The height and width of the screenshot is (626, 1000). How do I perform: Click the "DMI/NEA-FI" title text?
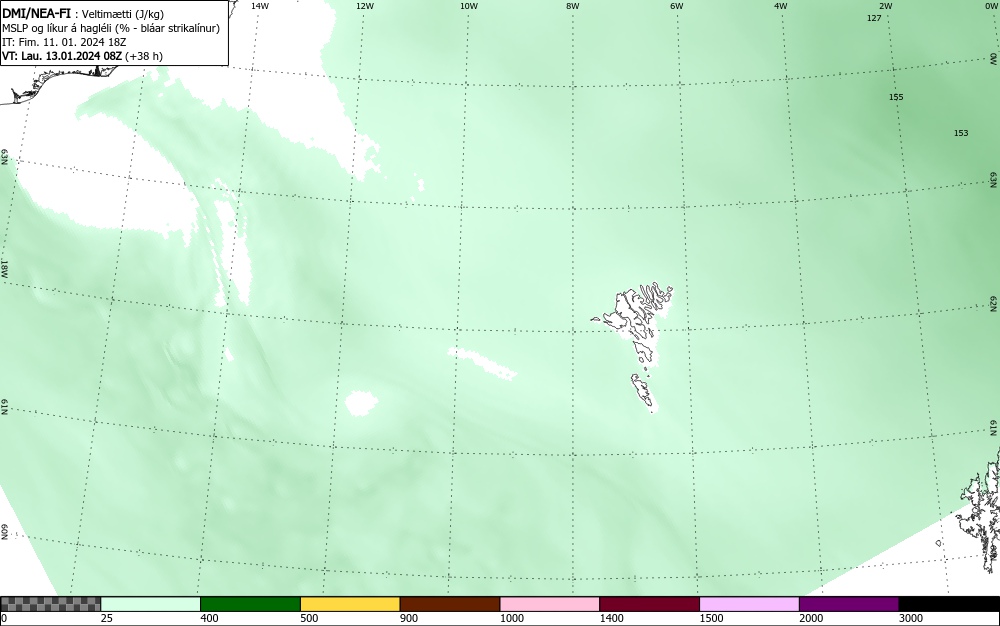pos(36,14)
